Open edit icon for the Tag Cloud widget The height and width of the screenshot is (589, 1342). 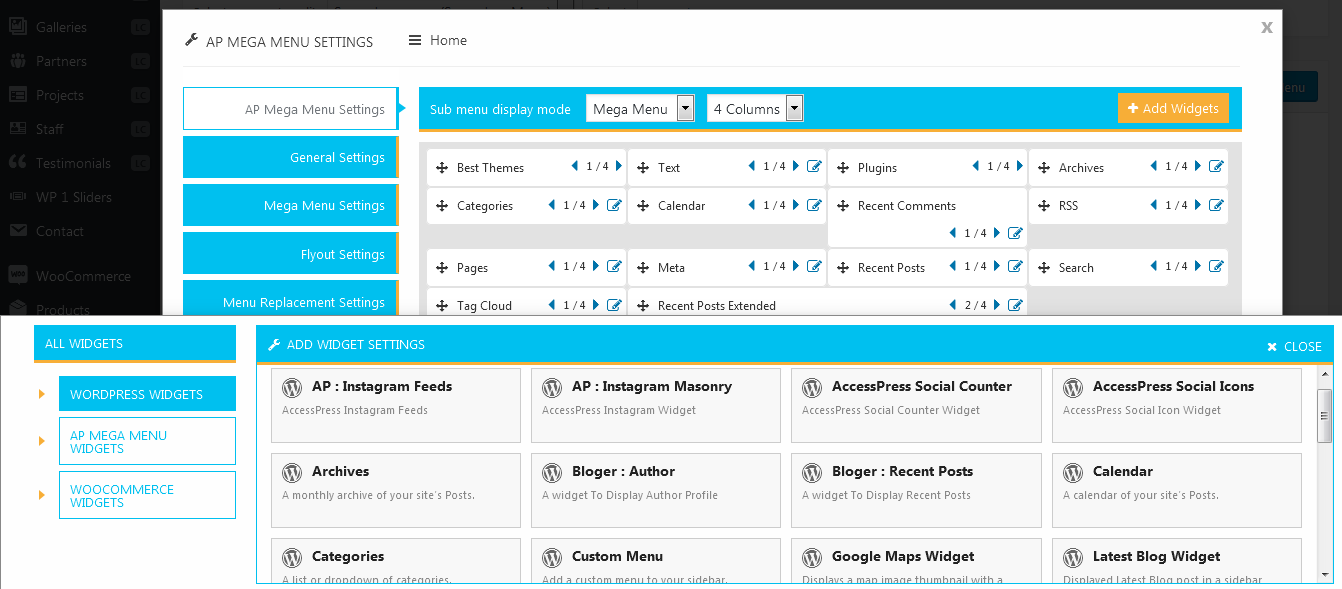(614, 305)
